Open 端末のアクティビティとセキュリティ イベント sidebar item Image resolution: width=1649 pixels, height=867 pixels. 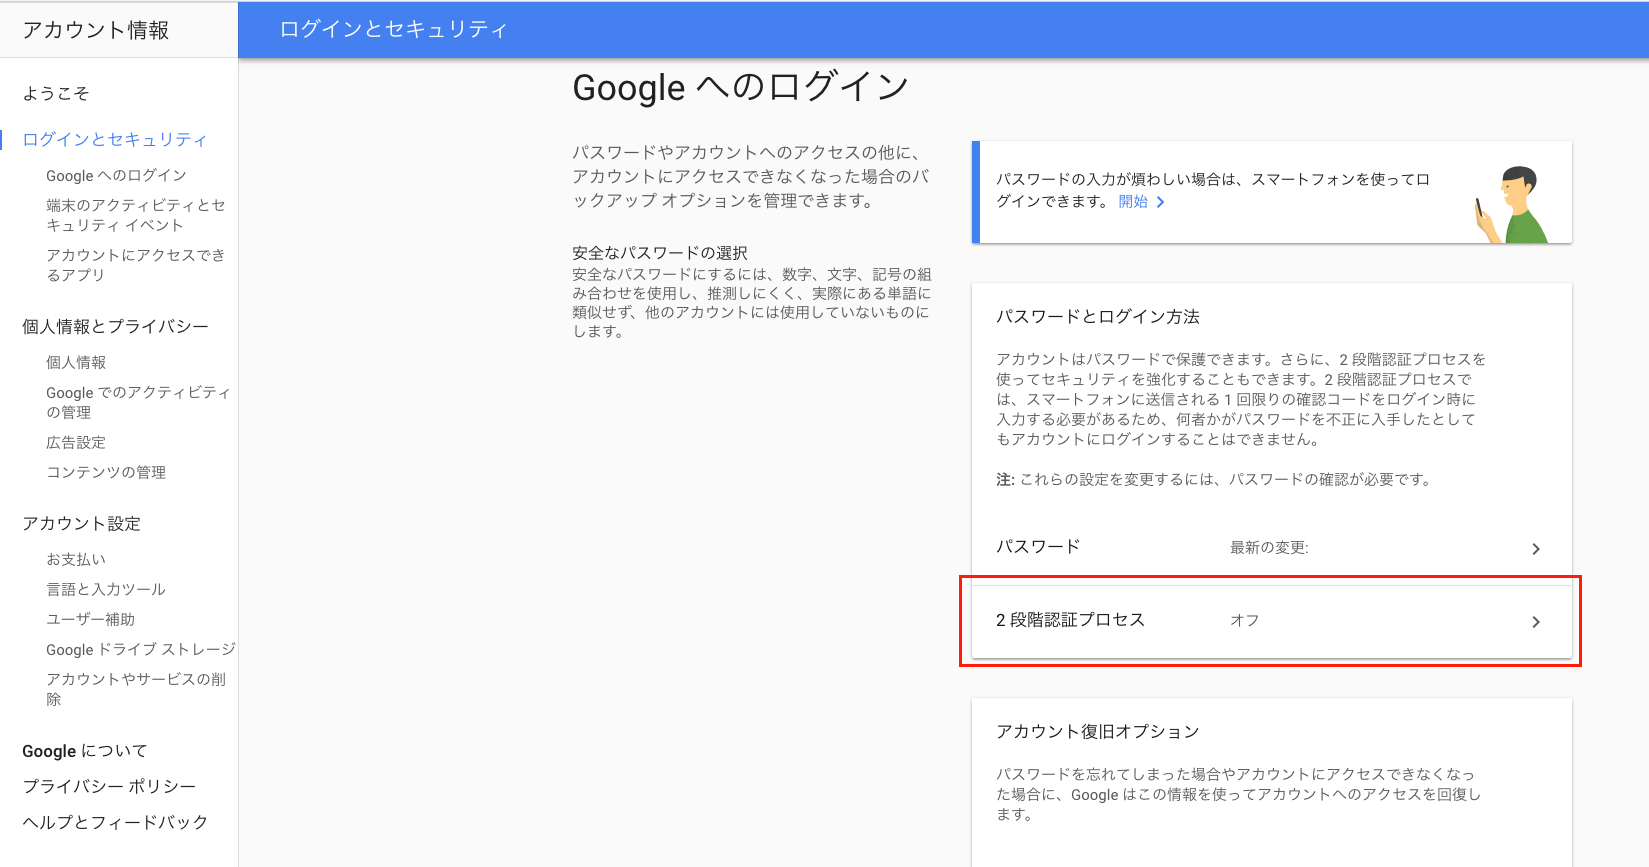pos(136,215)
